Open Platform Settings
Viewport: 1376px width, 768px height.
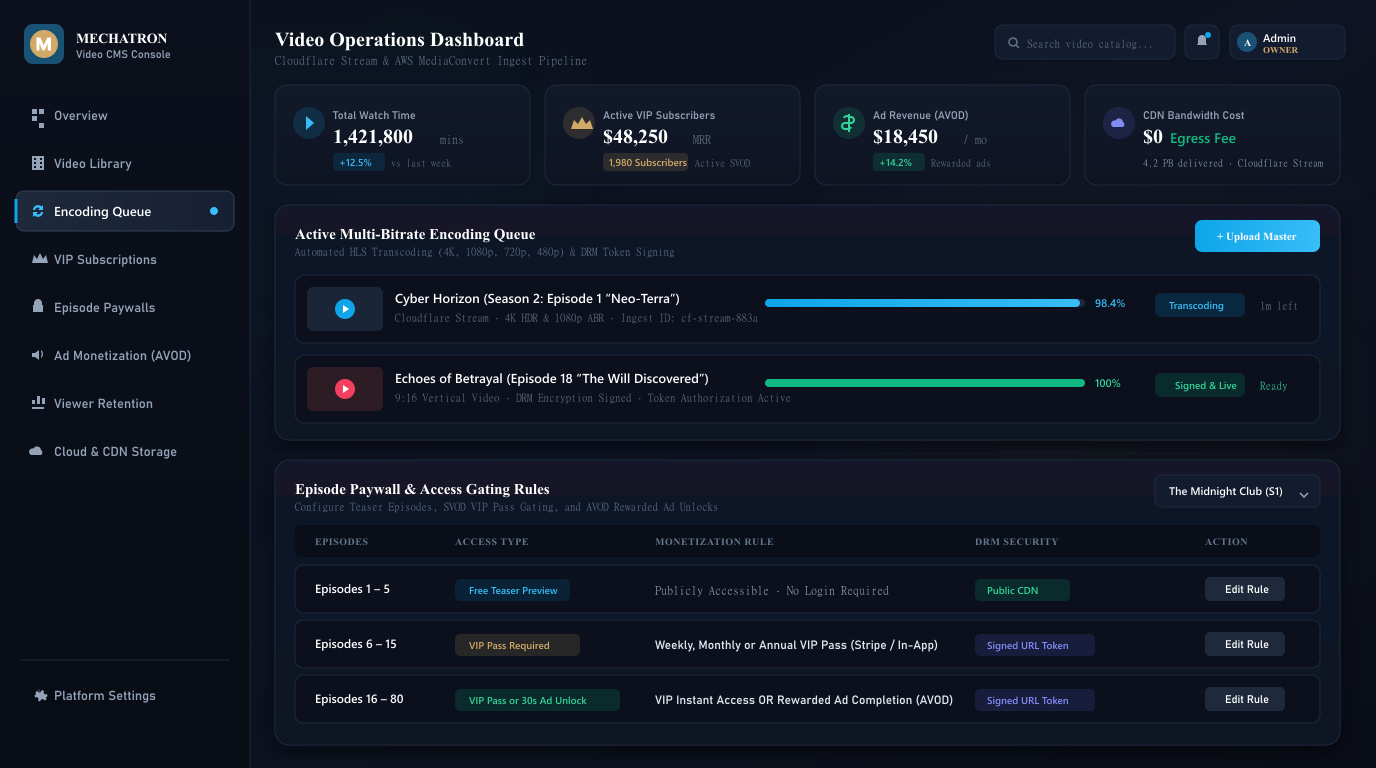[125, 695]
